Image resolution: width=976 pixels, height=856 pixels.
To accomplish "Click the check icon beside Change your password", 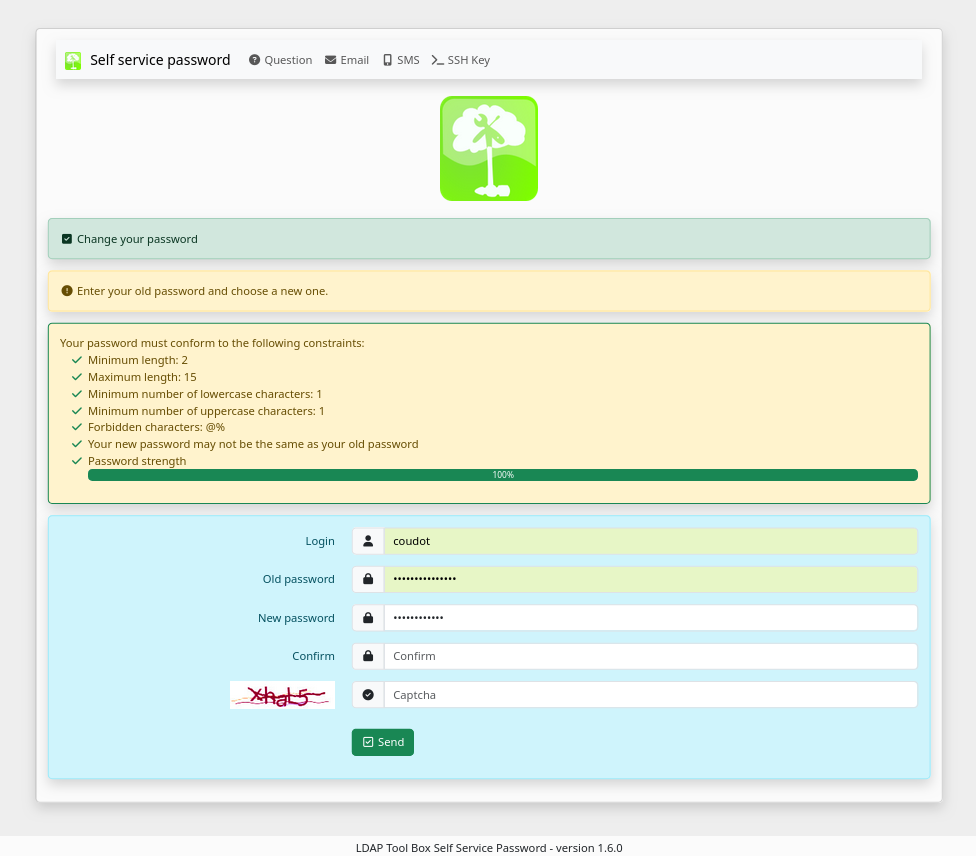I will [x=67, y=239].
